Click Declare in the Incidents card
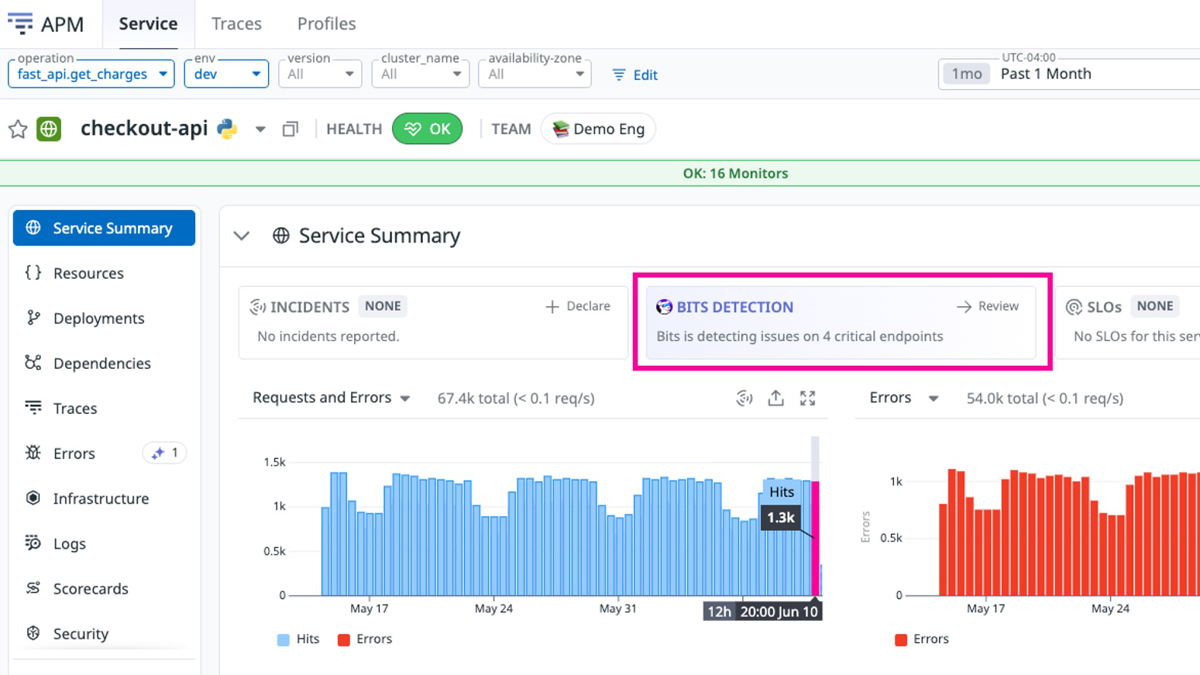Image resolution: width=1200 pixels, height=675 pixels. pyautogui.click(x=578, y=306)
